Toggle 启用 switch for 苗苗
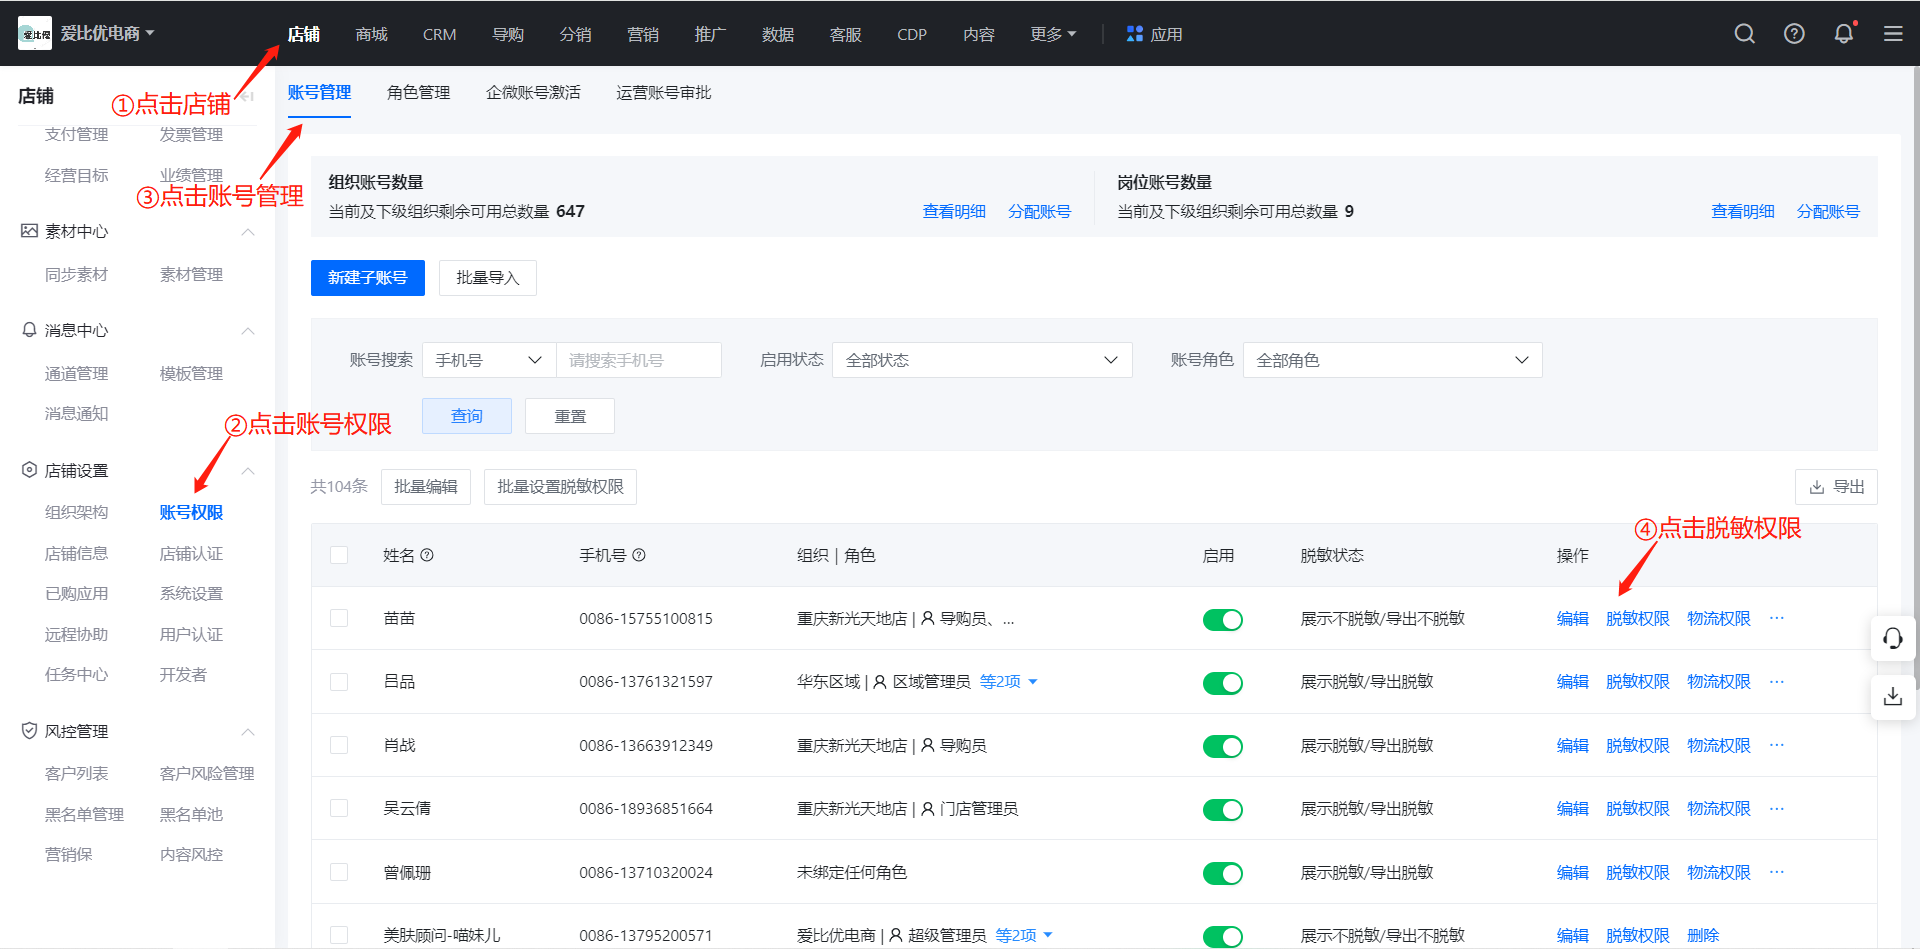The height and width of the screenshot is (949, 1920). (x=1222, y=620)
